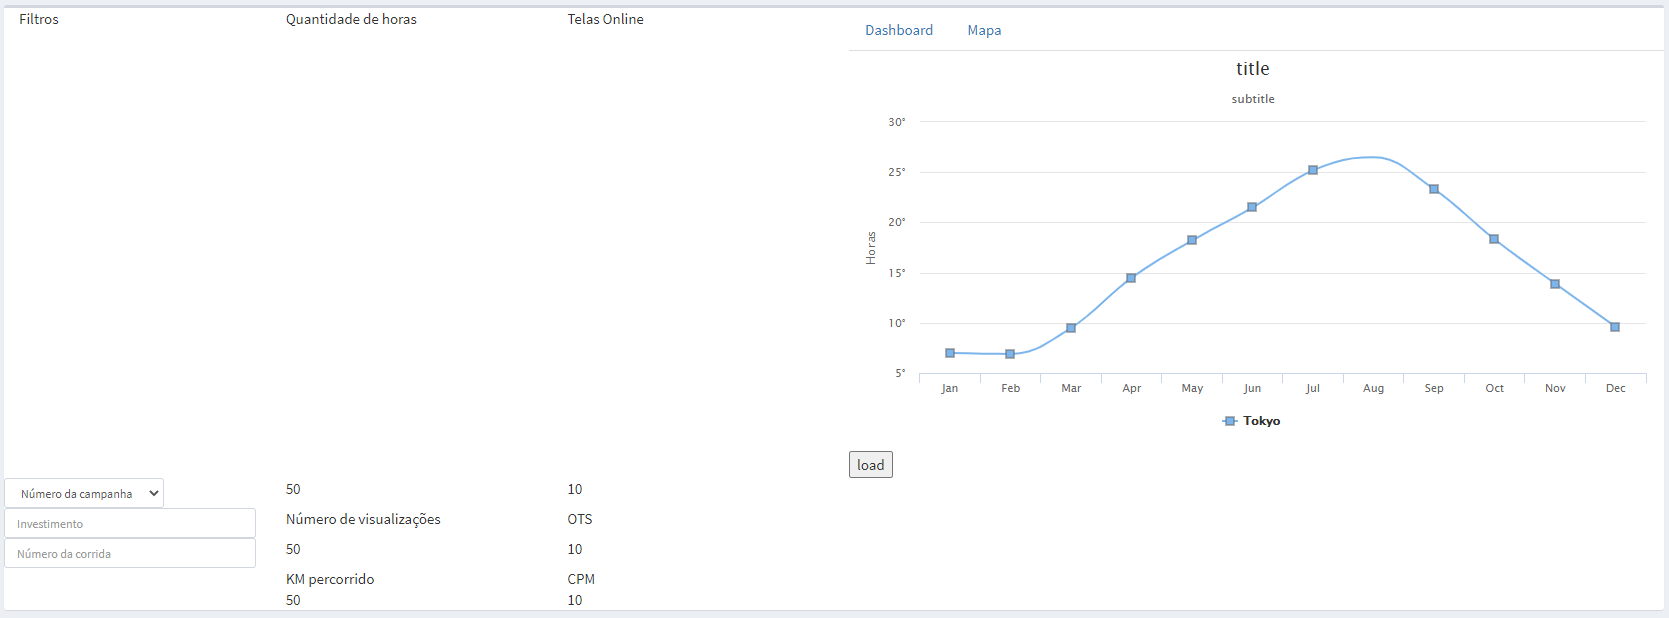
Task: Click the chart title text
Action: tap(1253, 68)
